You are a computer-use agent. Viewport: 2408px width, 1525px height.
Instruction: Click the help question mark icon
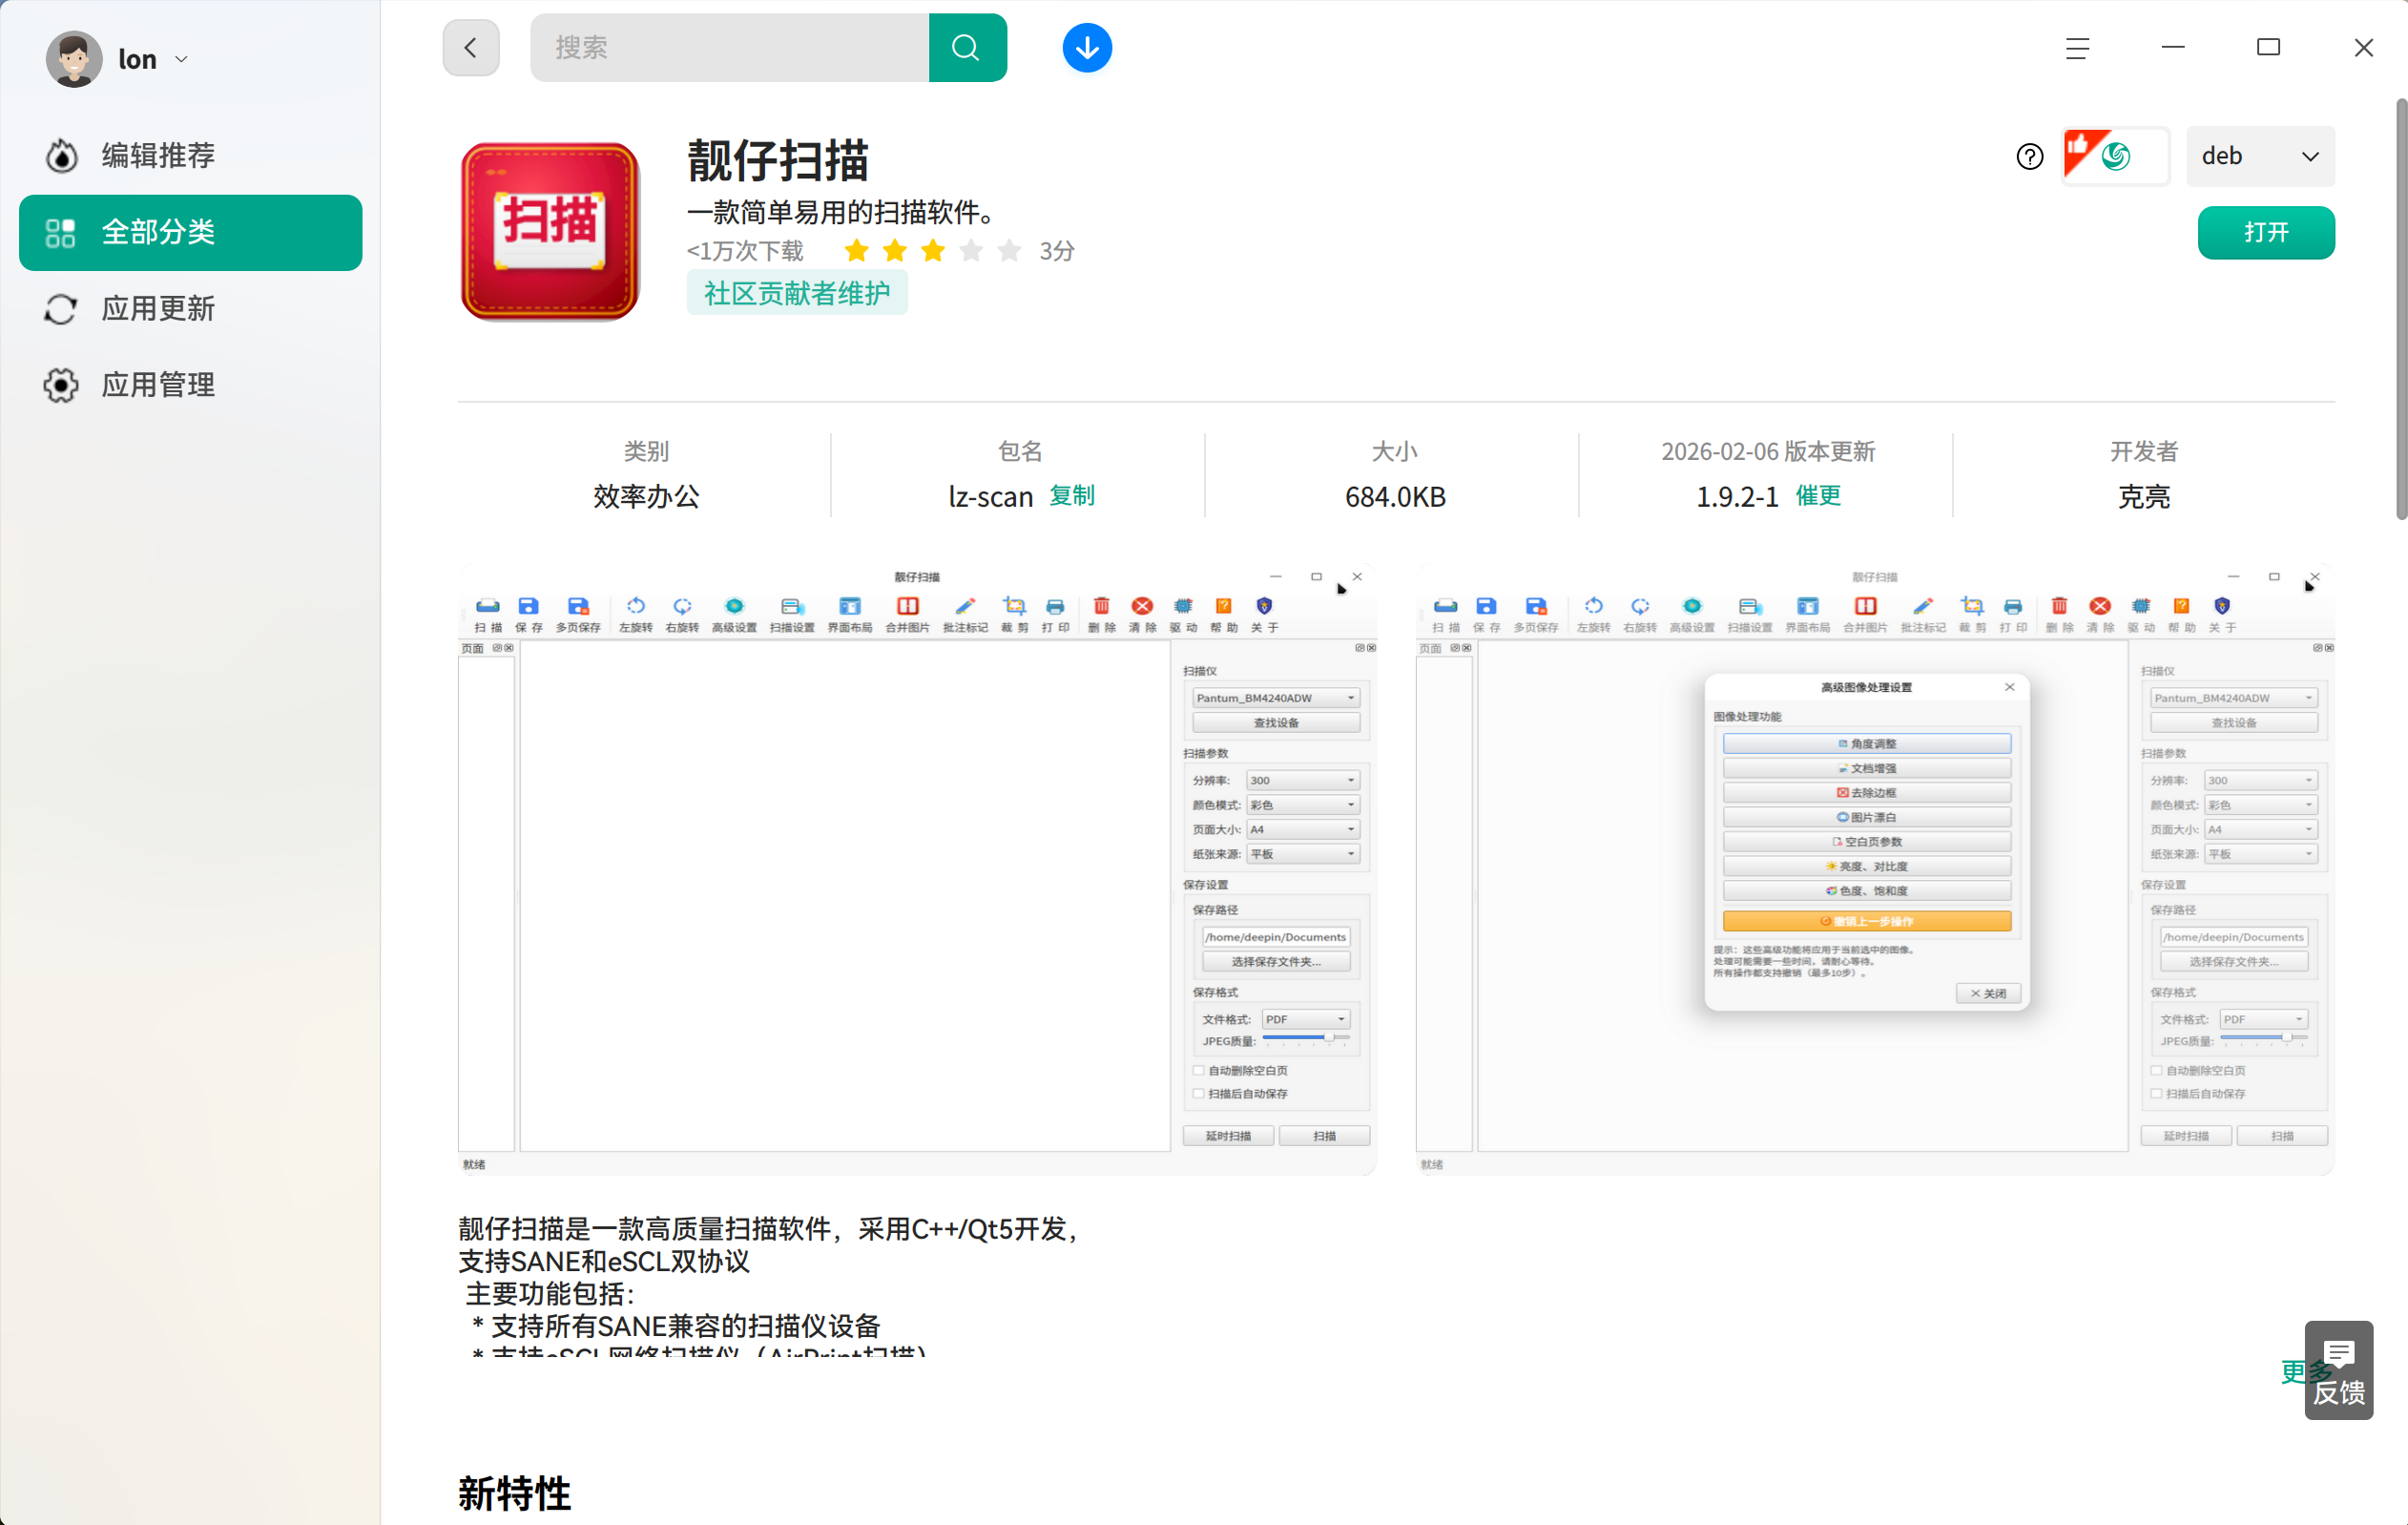point(2028,156)
